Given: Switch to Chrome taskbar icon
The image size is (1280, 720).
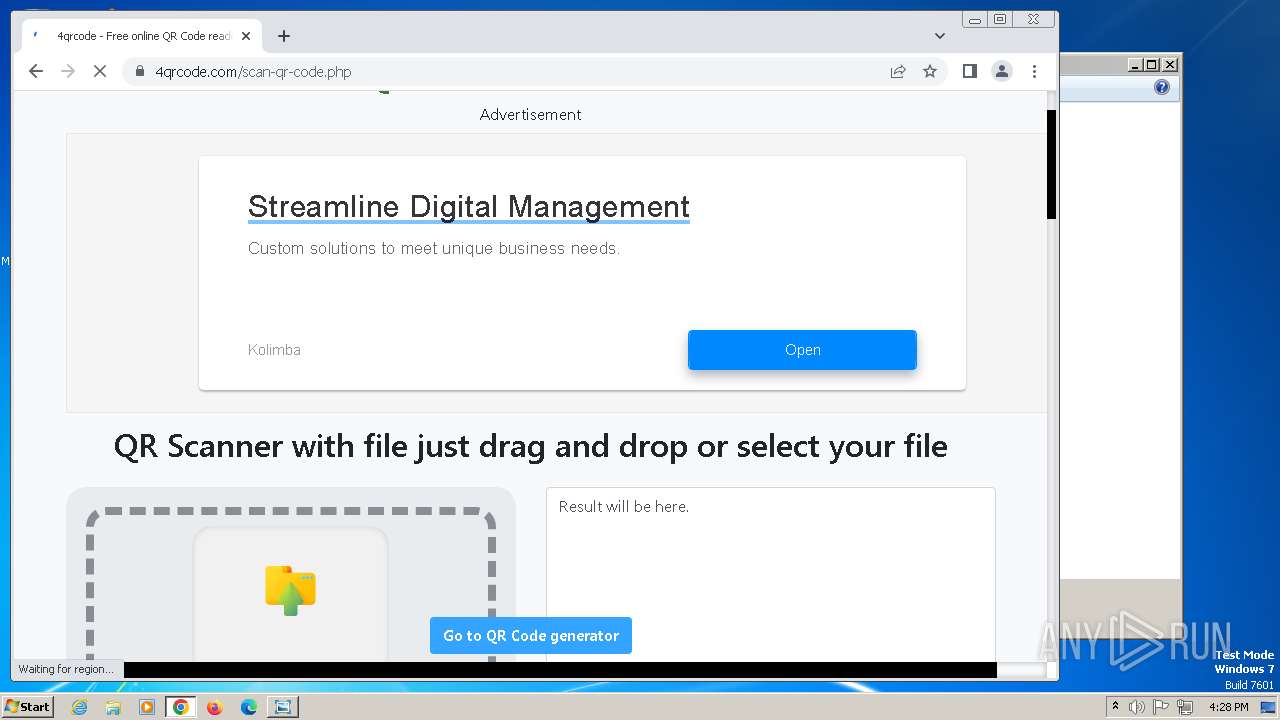Looking at the screenshot, I should tap(181, 707).
